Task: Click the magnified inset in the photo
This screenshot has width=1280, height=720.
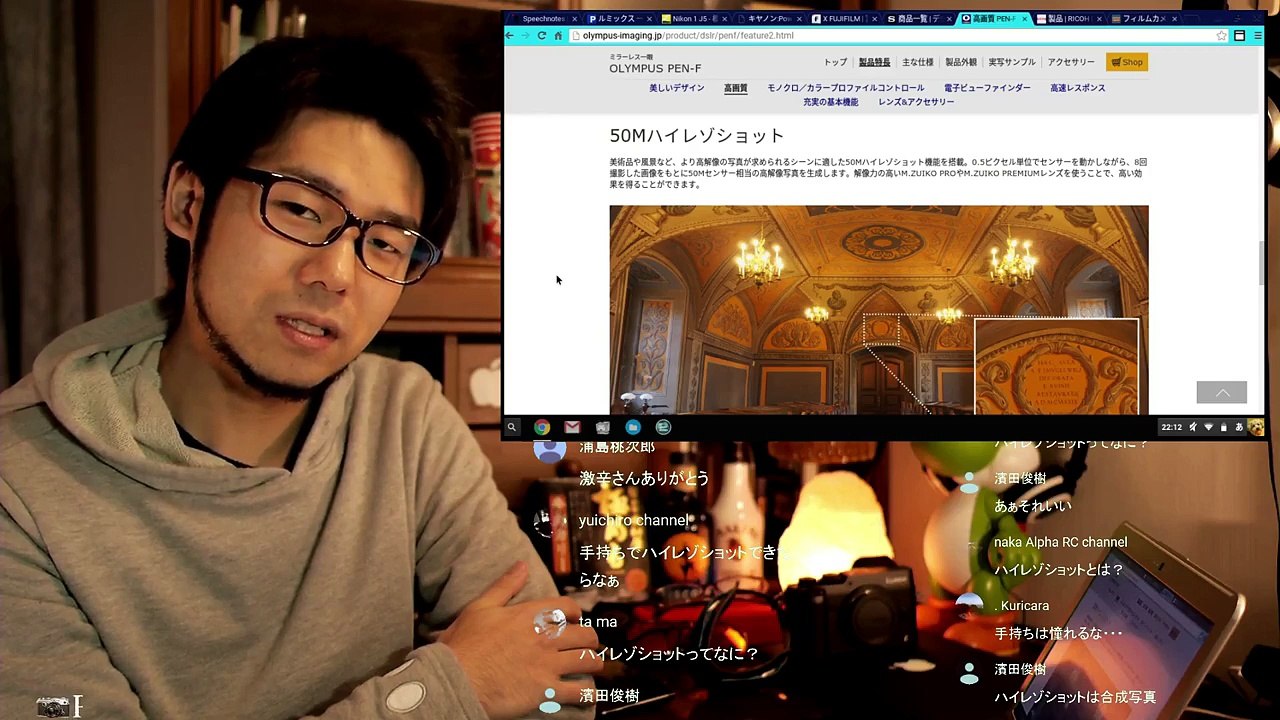Action: click(1057, 366)
